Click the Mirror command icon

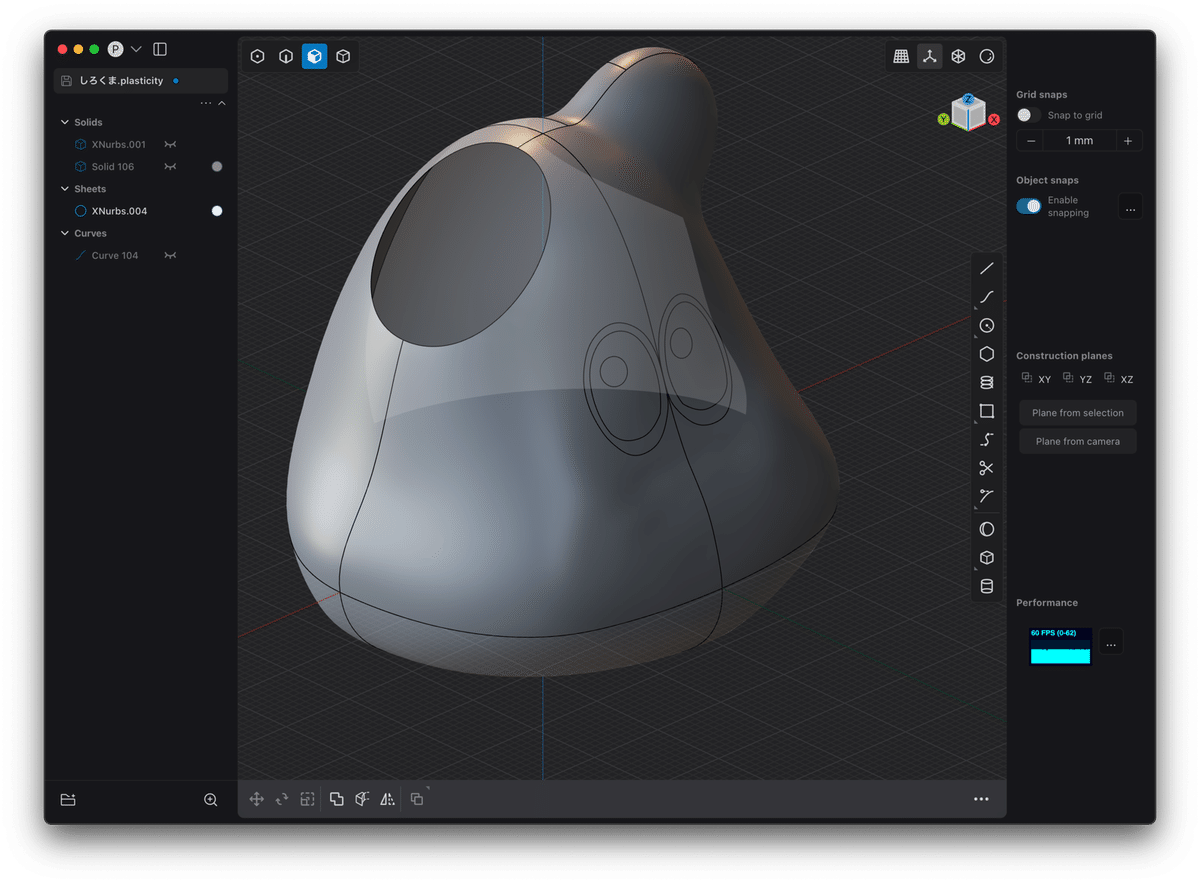point(387,799)
